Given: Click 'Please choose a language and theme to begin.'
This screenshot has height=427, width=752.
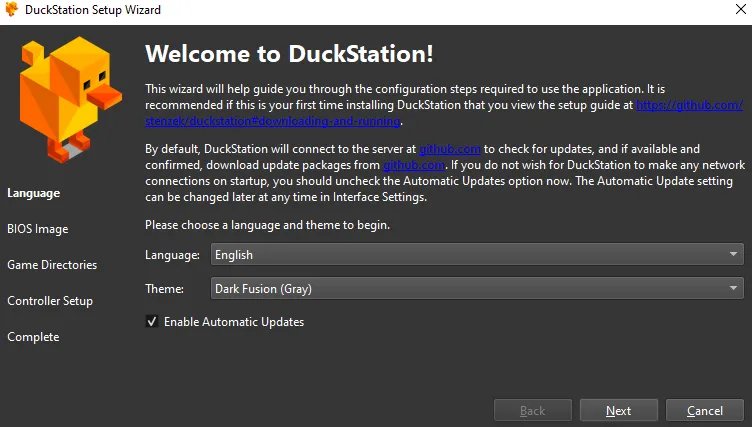Looking at the screenshot, I should pos(268,225).
